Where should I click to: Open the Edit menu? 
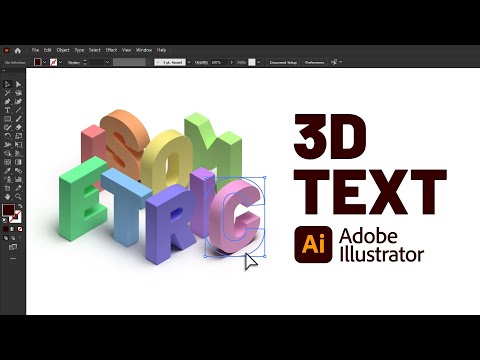(48, 50)
